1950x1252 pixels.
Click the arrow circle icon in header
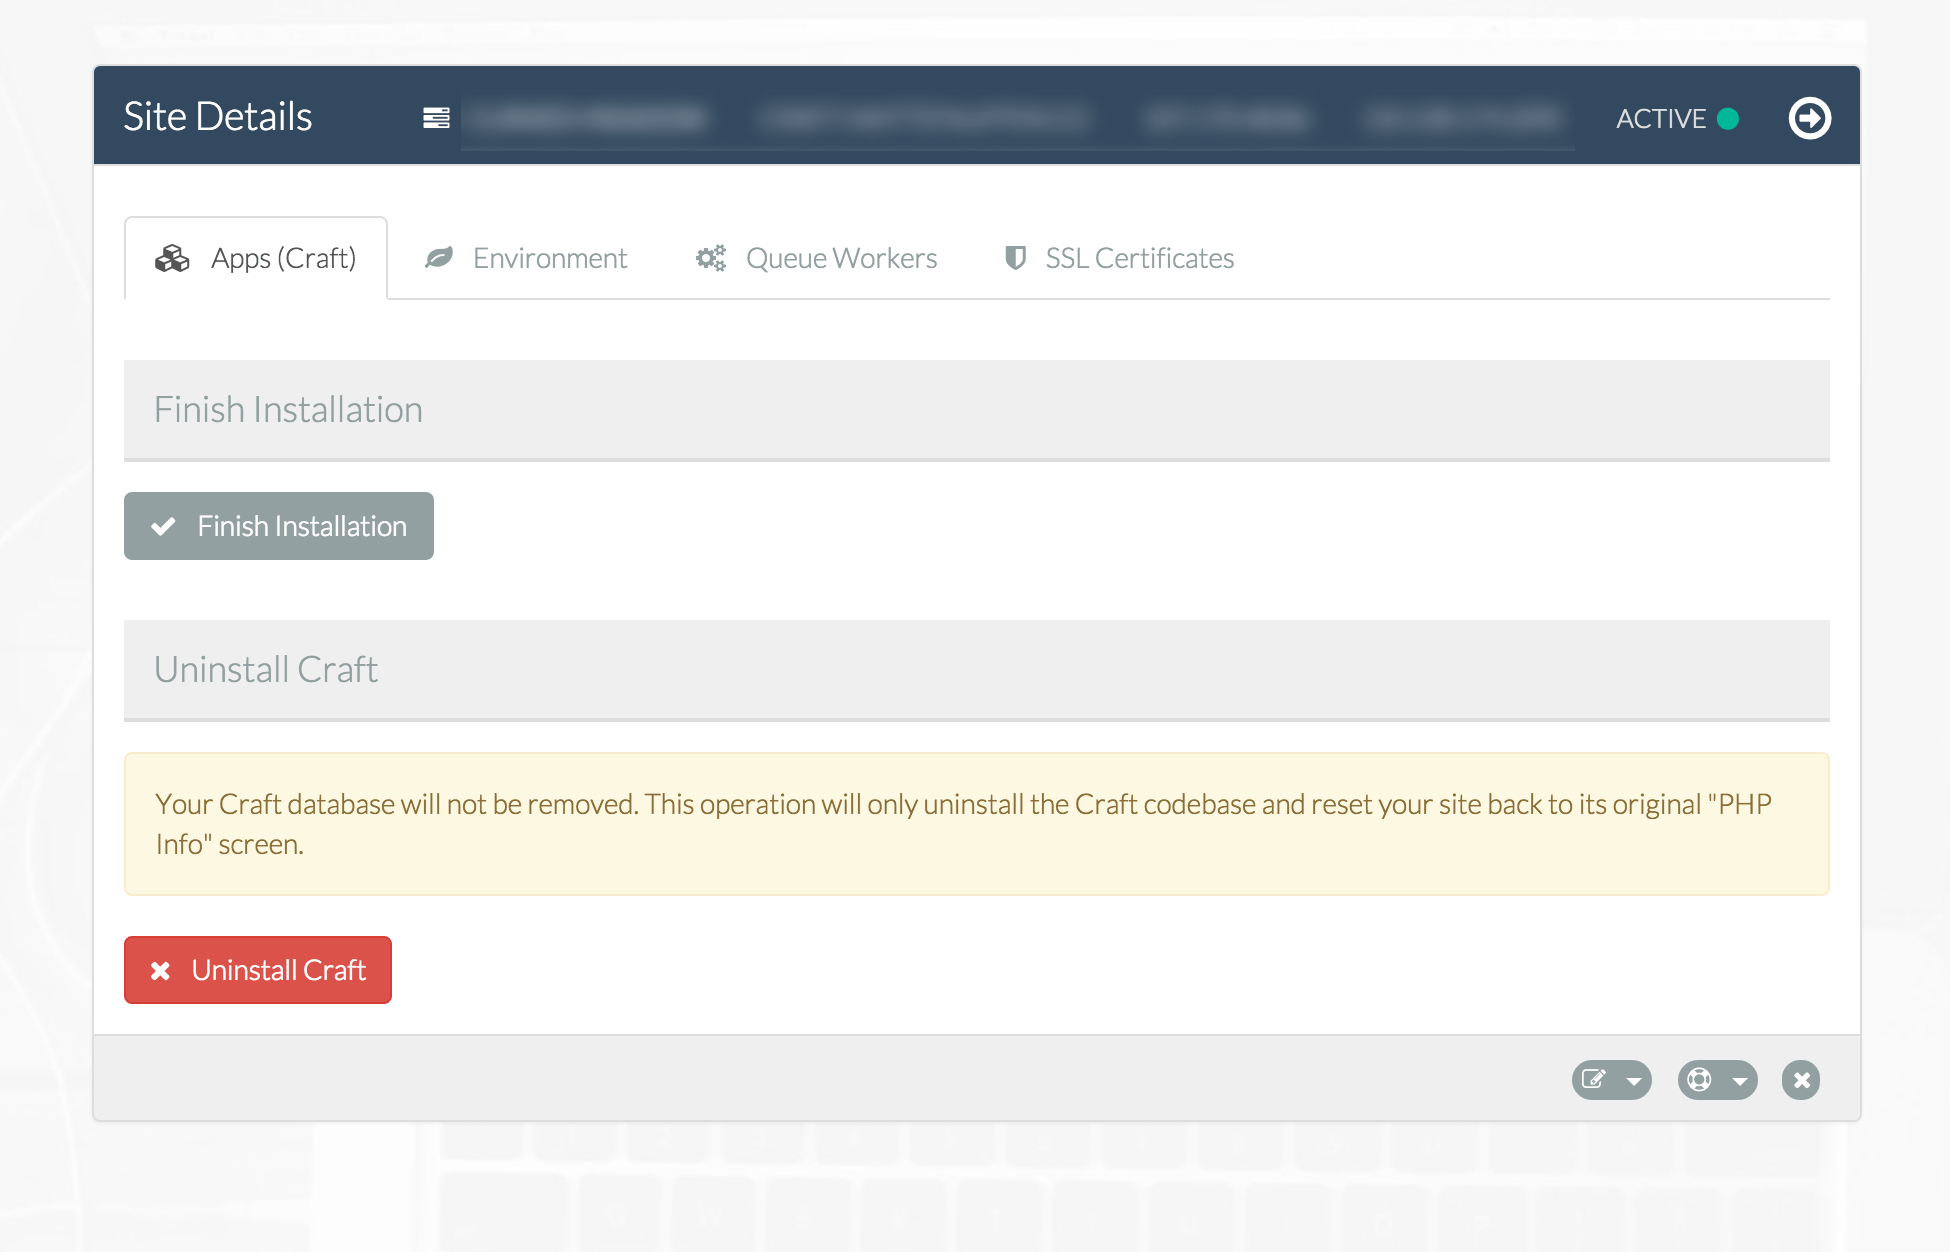pyautogui.click(x=1810, y=118)
